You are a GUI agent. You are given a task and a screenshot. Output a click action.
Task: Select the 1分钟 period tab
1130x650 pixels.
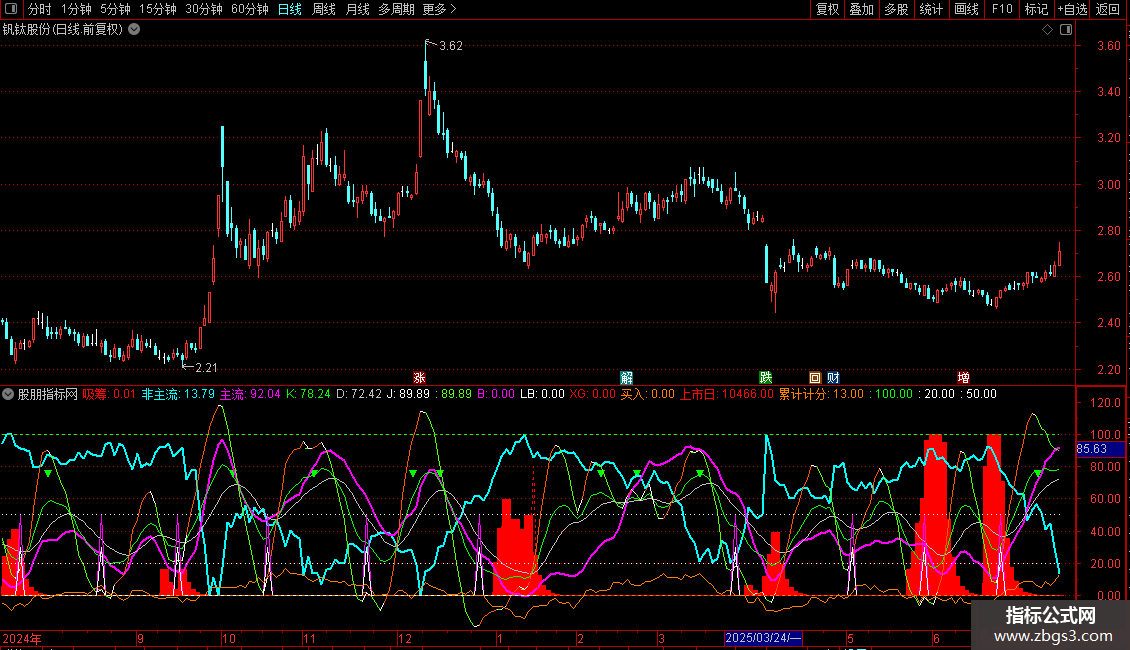click(76, 9)
